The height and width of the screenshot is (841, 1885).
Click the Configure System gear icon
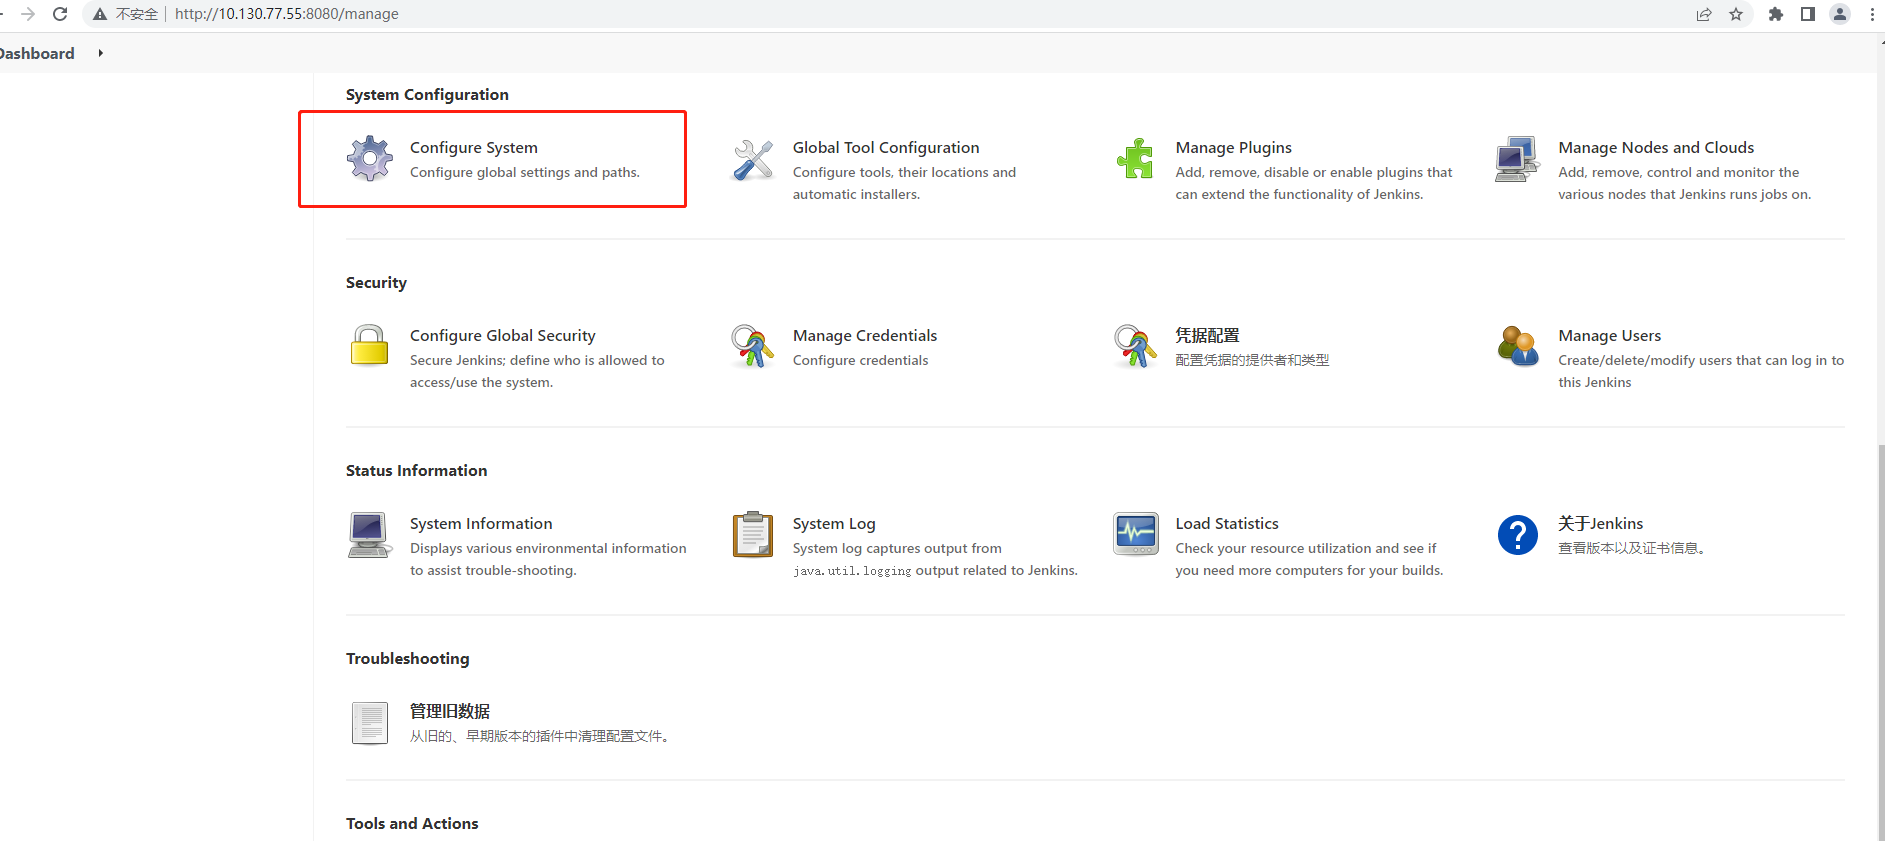[x=370, y=158]
